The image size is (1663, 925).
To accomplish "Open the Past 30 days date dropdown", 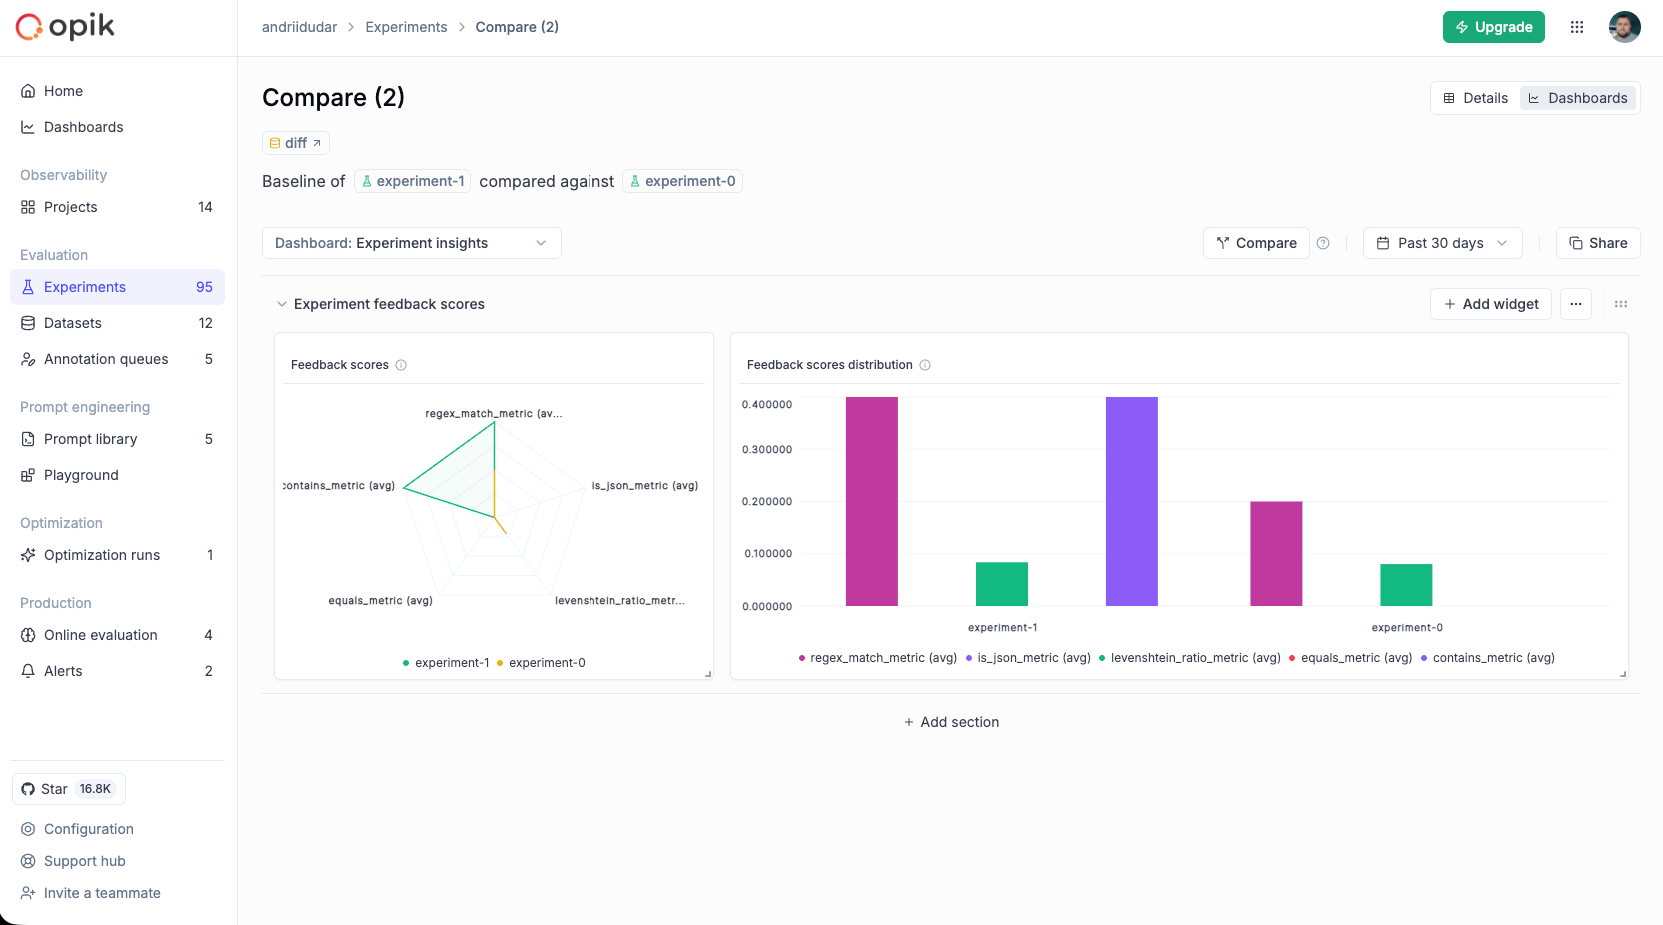I will [x=1442, y=243].
